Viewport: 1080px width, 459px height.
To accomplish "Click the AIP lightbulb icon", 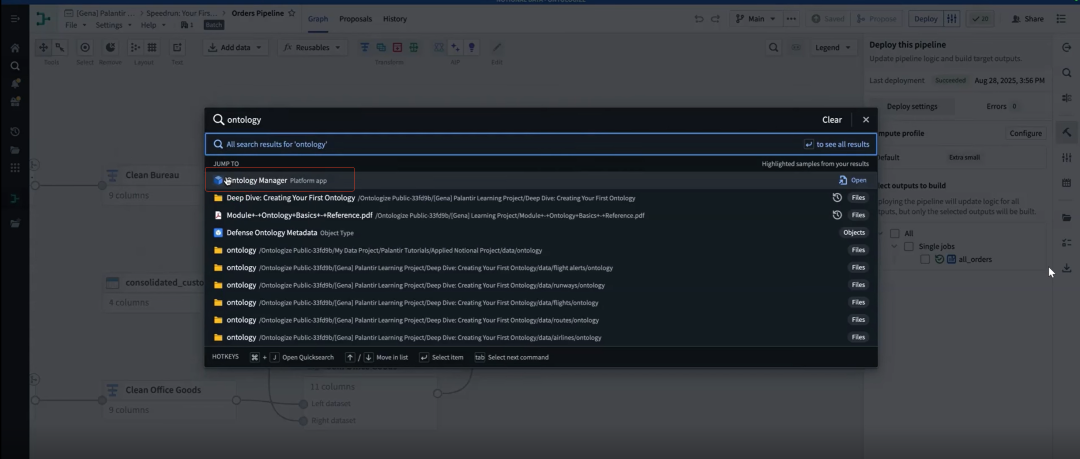I will (472, 48).
